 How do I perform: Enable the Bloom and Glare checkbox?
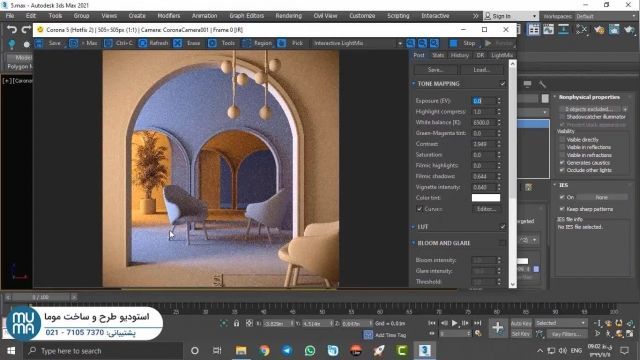point(502,243)
